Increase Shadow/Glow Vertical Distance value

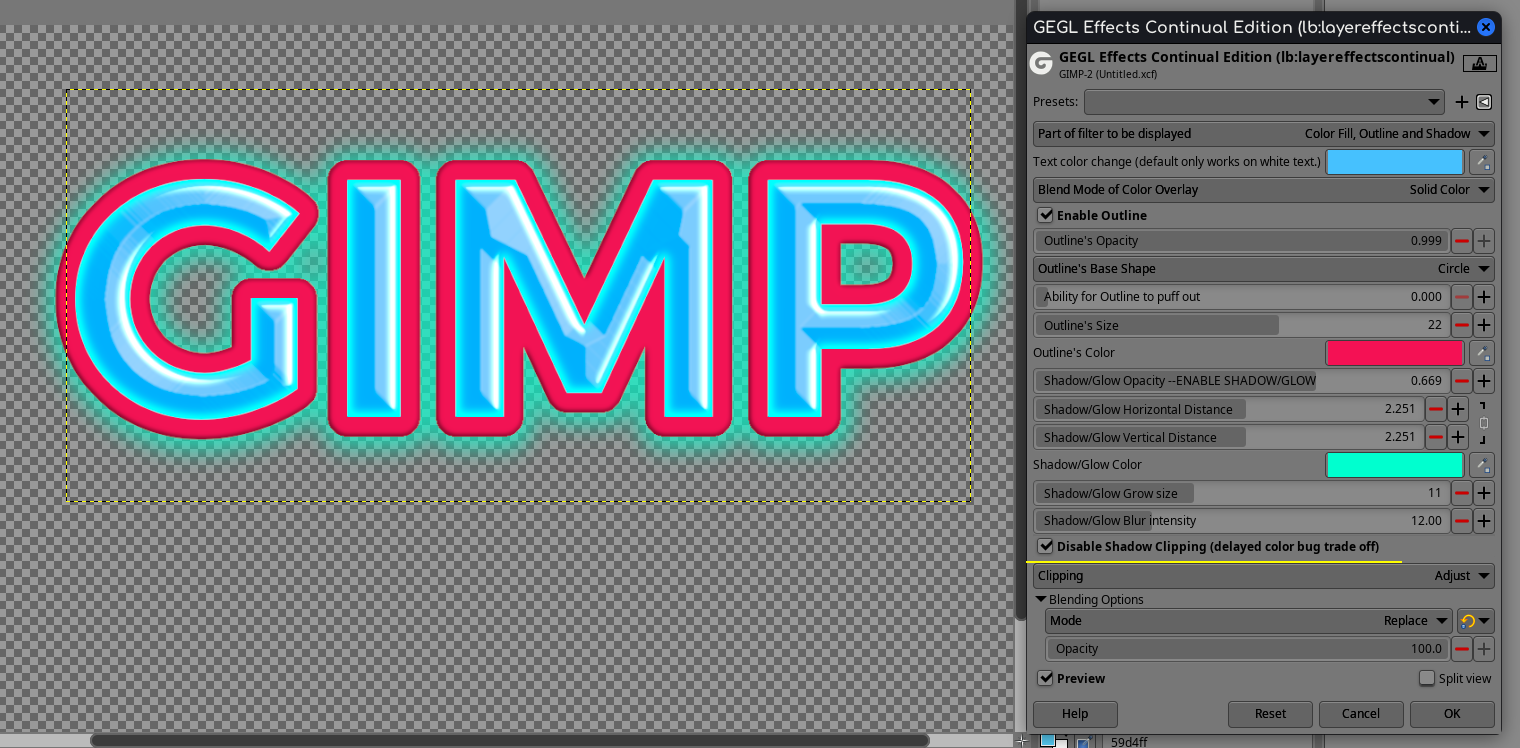1458,437
